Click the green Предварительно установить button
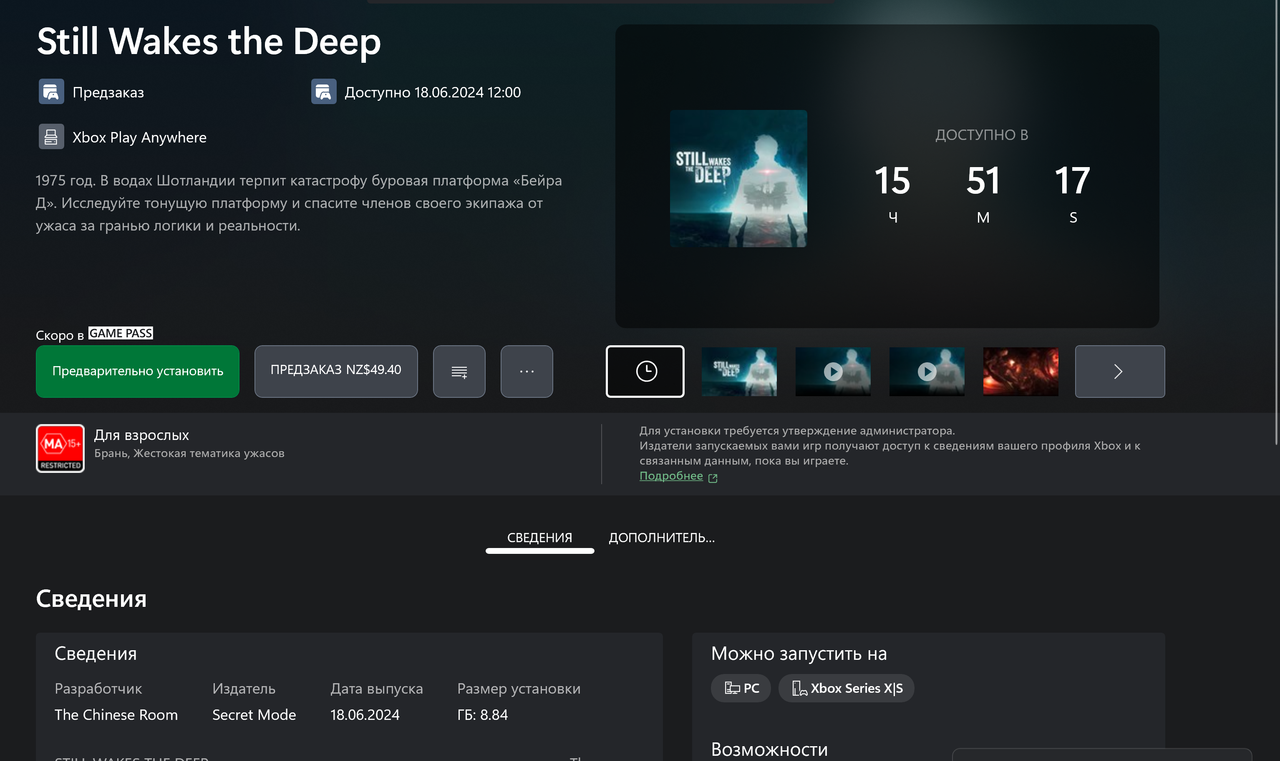Image resolution: width=1280 pixels, height=761 pixels. pos(138,371)
